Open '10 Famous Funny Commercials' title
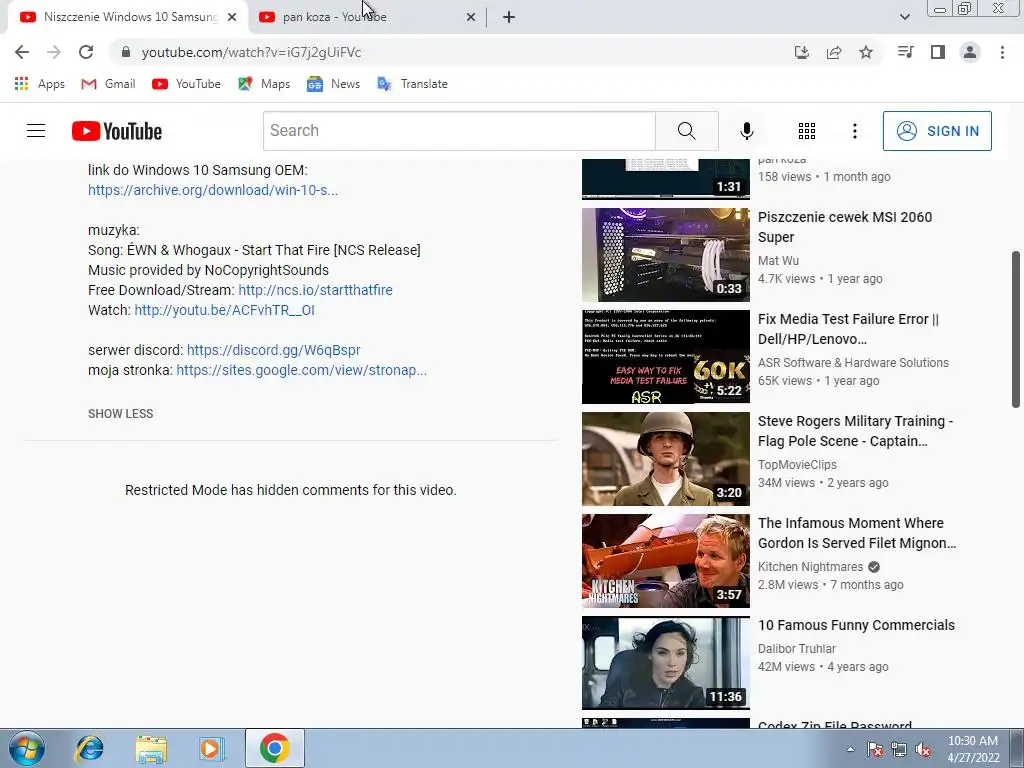The height and width of the screenshot is (768, 1024). pos(856,625)
